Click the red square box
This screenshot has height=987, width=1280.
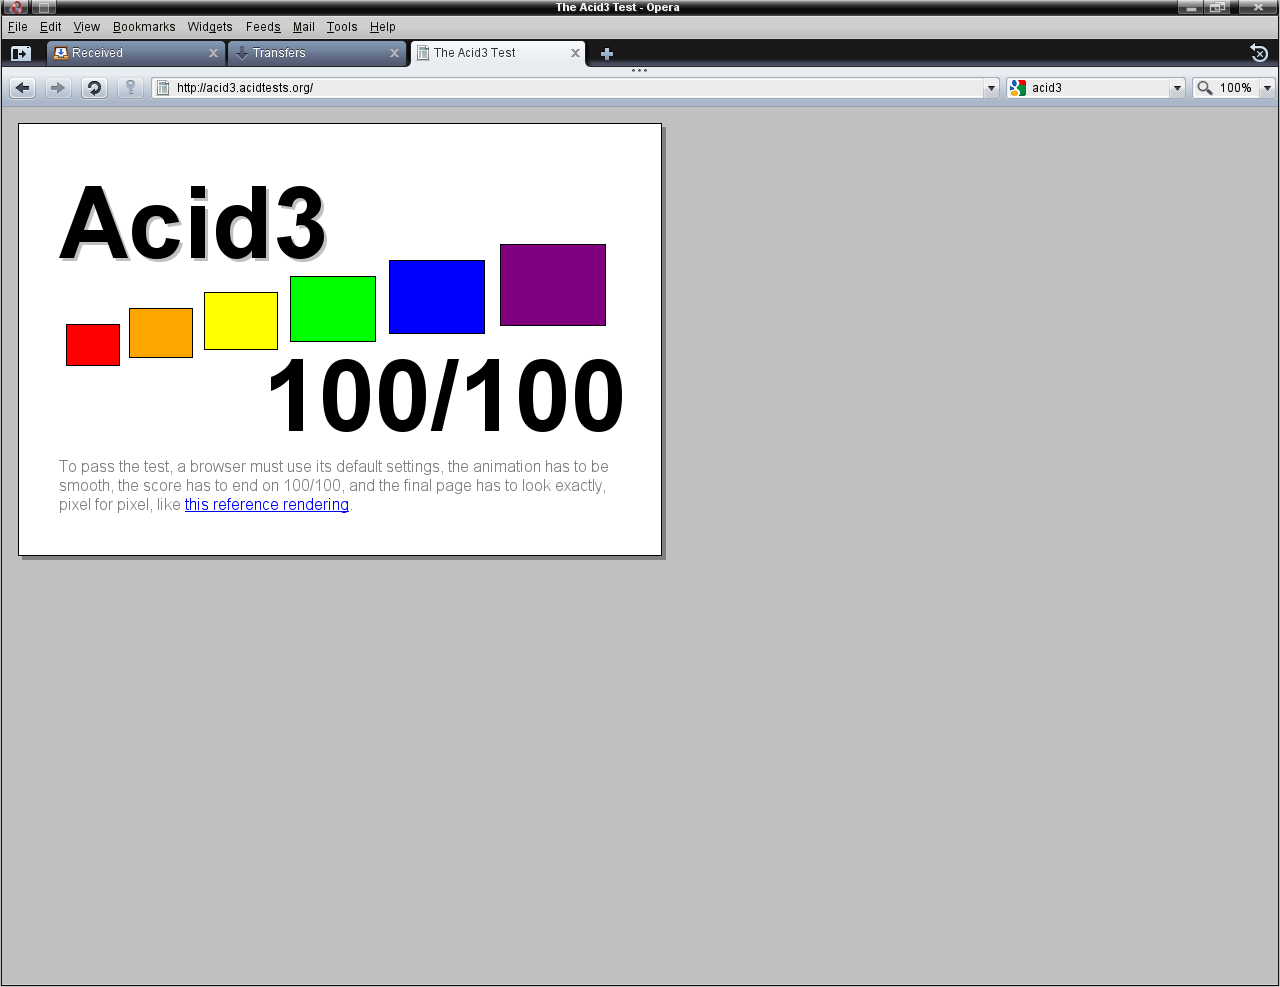point(93,345)
